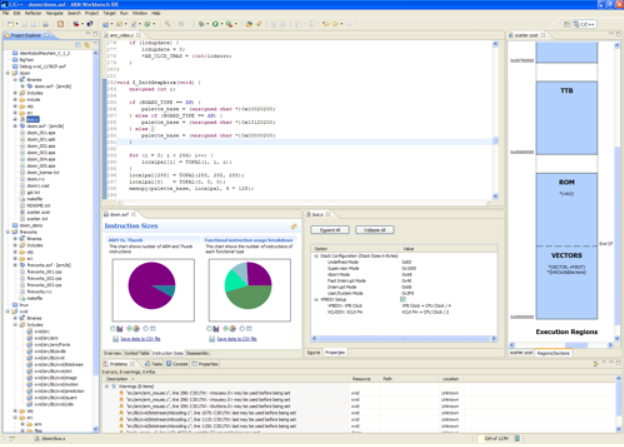Close the doom.axf editor tab

[x=134, y=214]
